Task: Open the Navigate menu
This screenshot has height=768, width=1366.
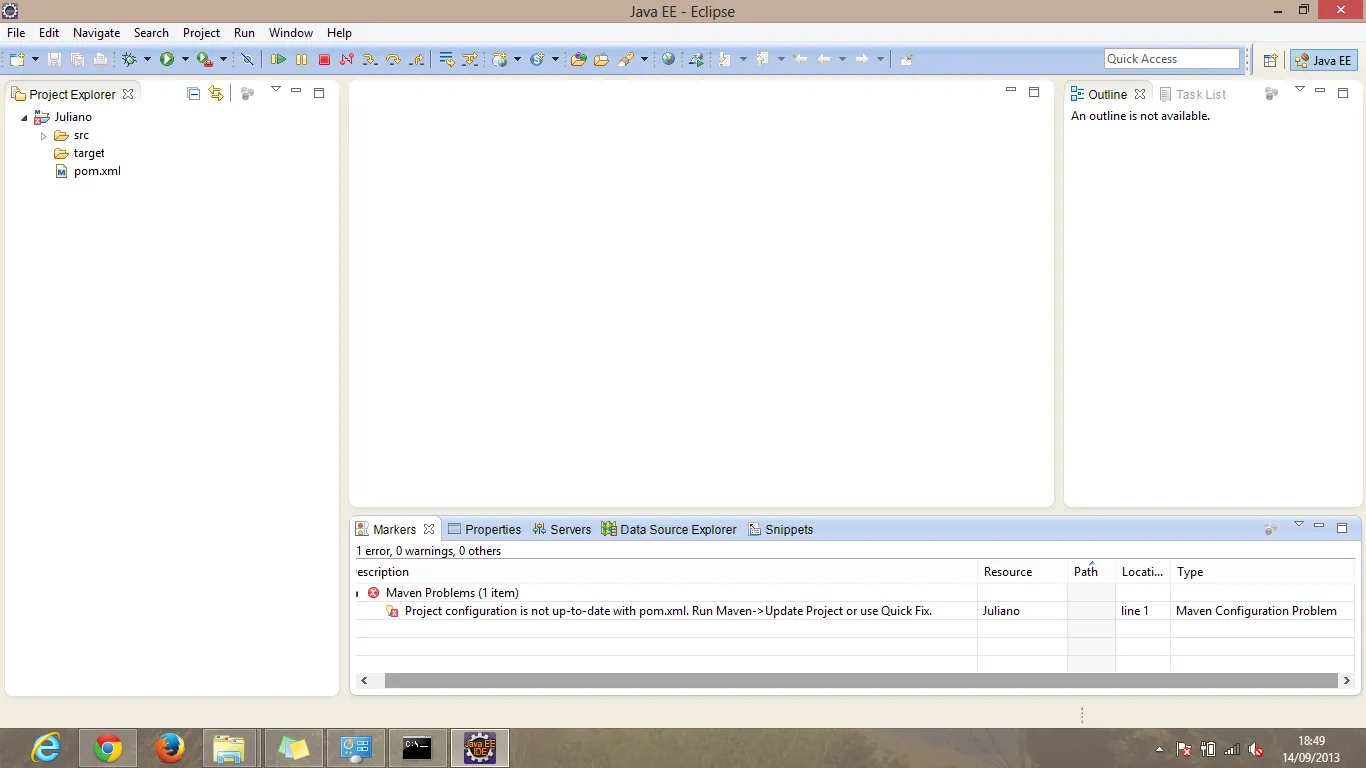Action: [96, 33]
